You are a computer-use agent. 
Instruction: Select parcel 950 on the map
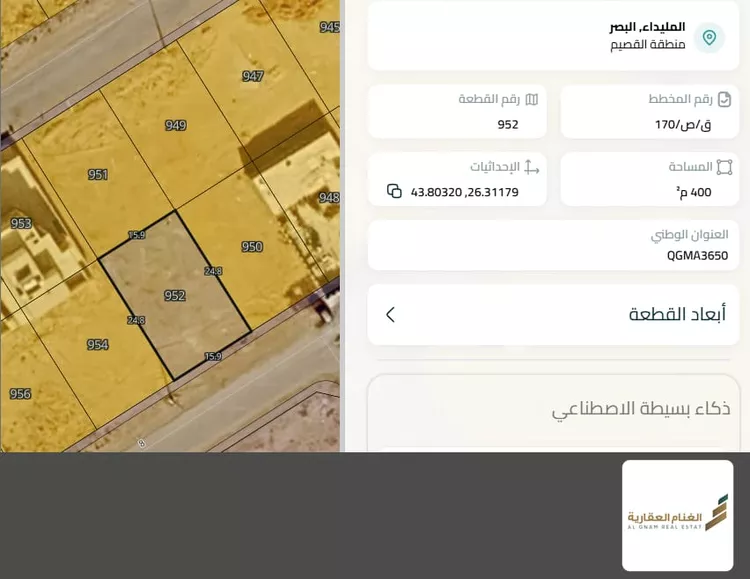point(252,247)
